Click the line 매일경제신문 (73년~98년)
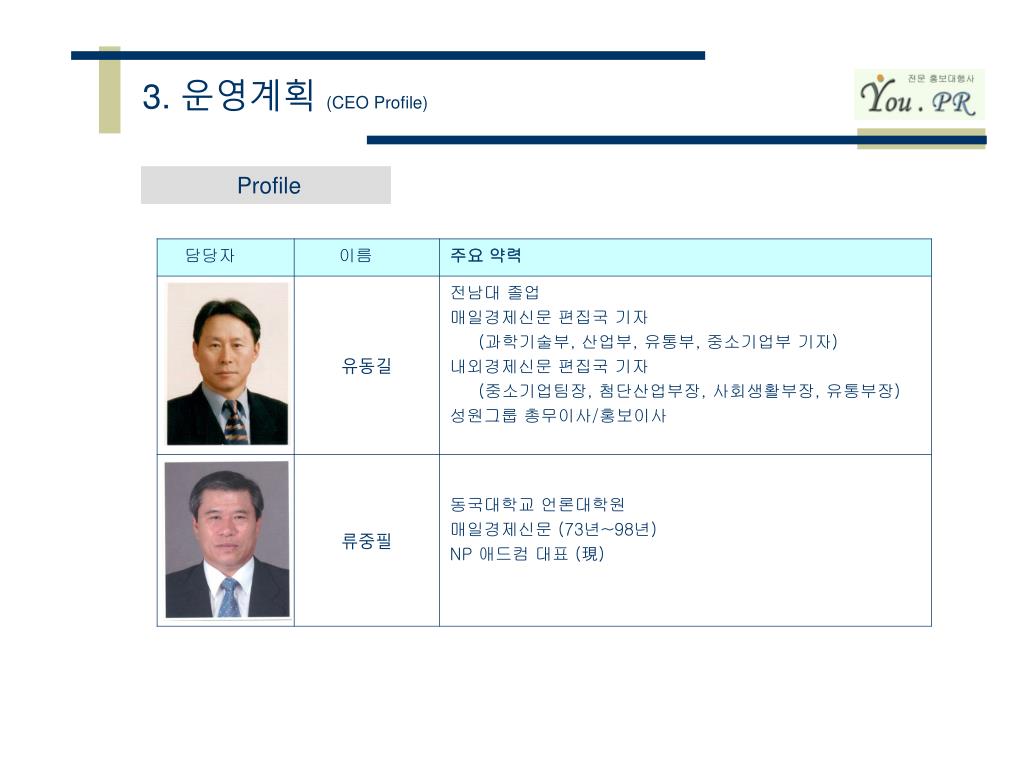The image size is (1024, 768). 553,529
